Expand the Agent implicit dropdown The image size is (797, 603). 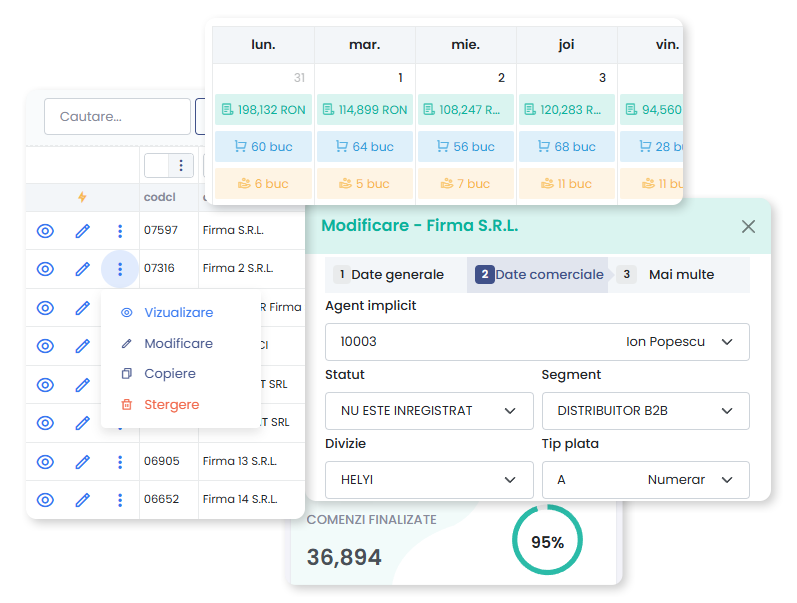727,342
